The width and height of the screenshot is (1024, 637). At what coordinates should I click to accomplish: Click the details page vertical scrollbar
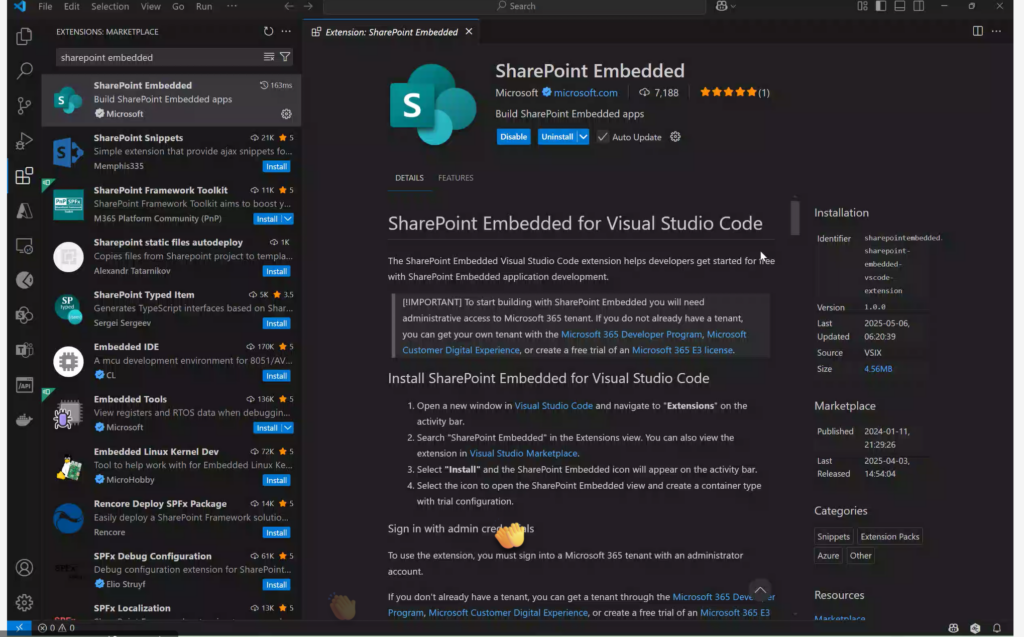[795, 217]
